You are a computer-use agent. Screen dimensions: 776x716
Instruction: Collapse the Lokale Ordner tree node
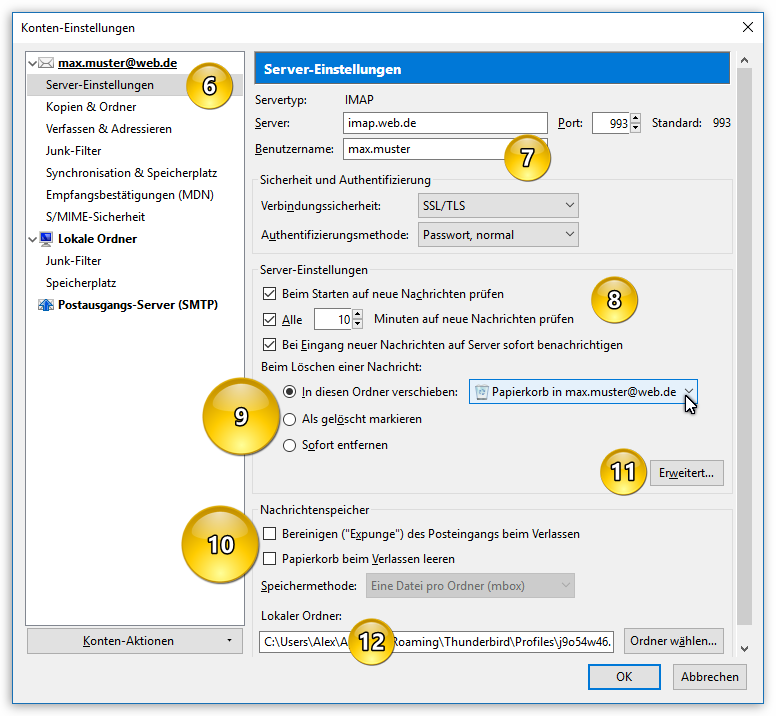pyautogui.click(x=33, y=239)
